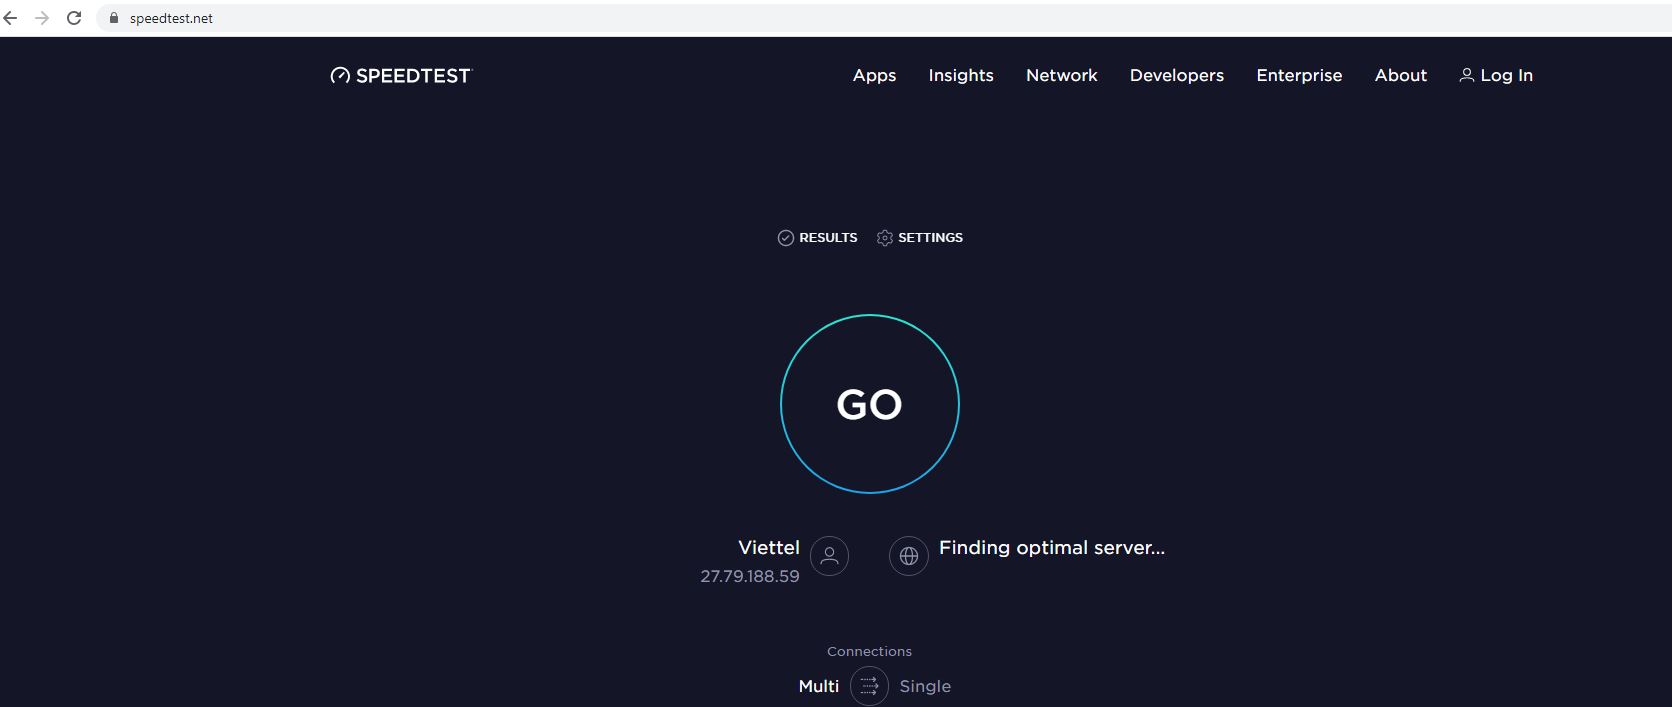Open the About menu
Screen dimensions: 1672x707
coord(1401,75)
